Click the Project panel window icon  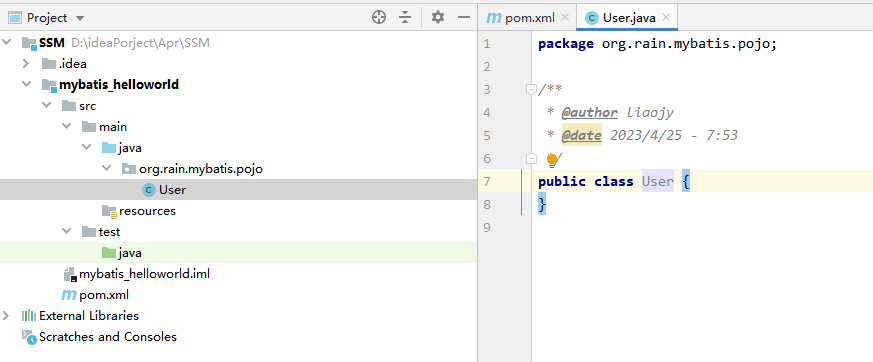pos(14,18)
